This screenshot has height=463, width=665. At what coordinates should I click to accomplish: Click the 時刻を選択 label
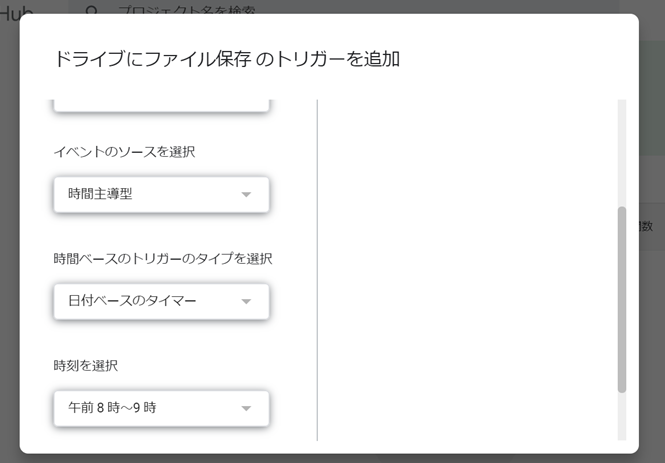tap(86, 365)
